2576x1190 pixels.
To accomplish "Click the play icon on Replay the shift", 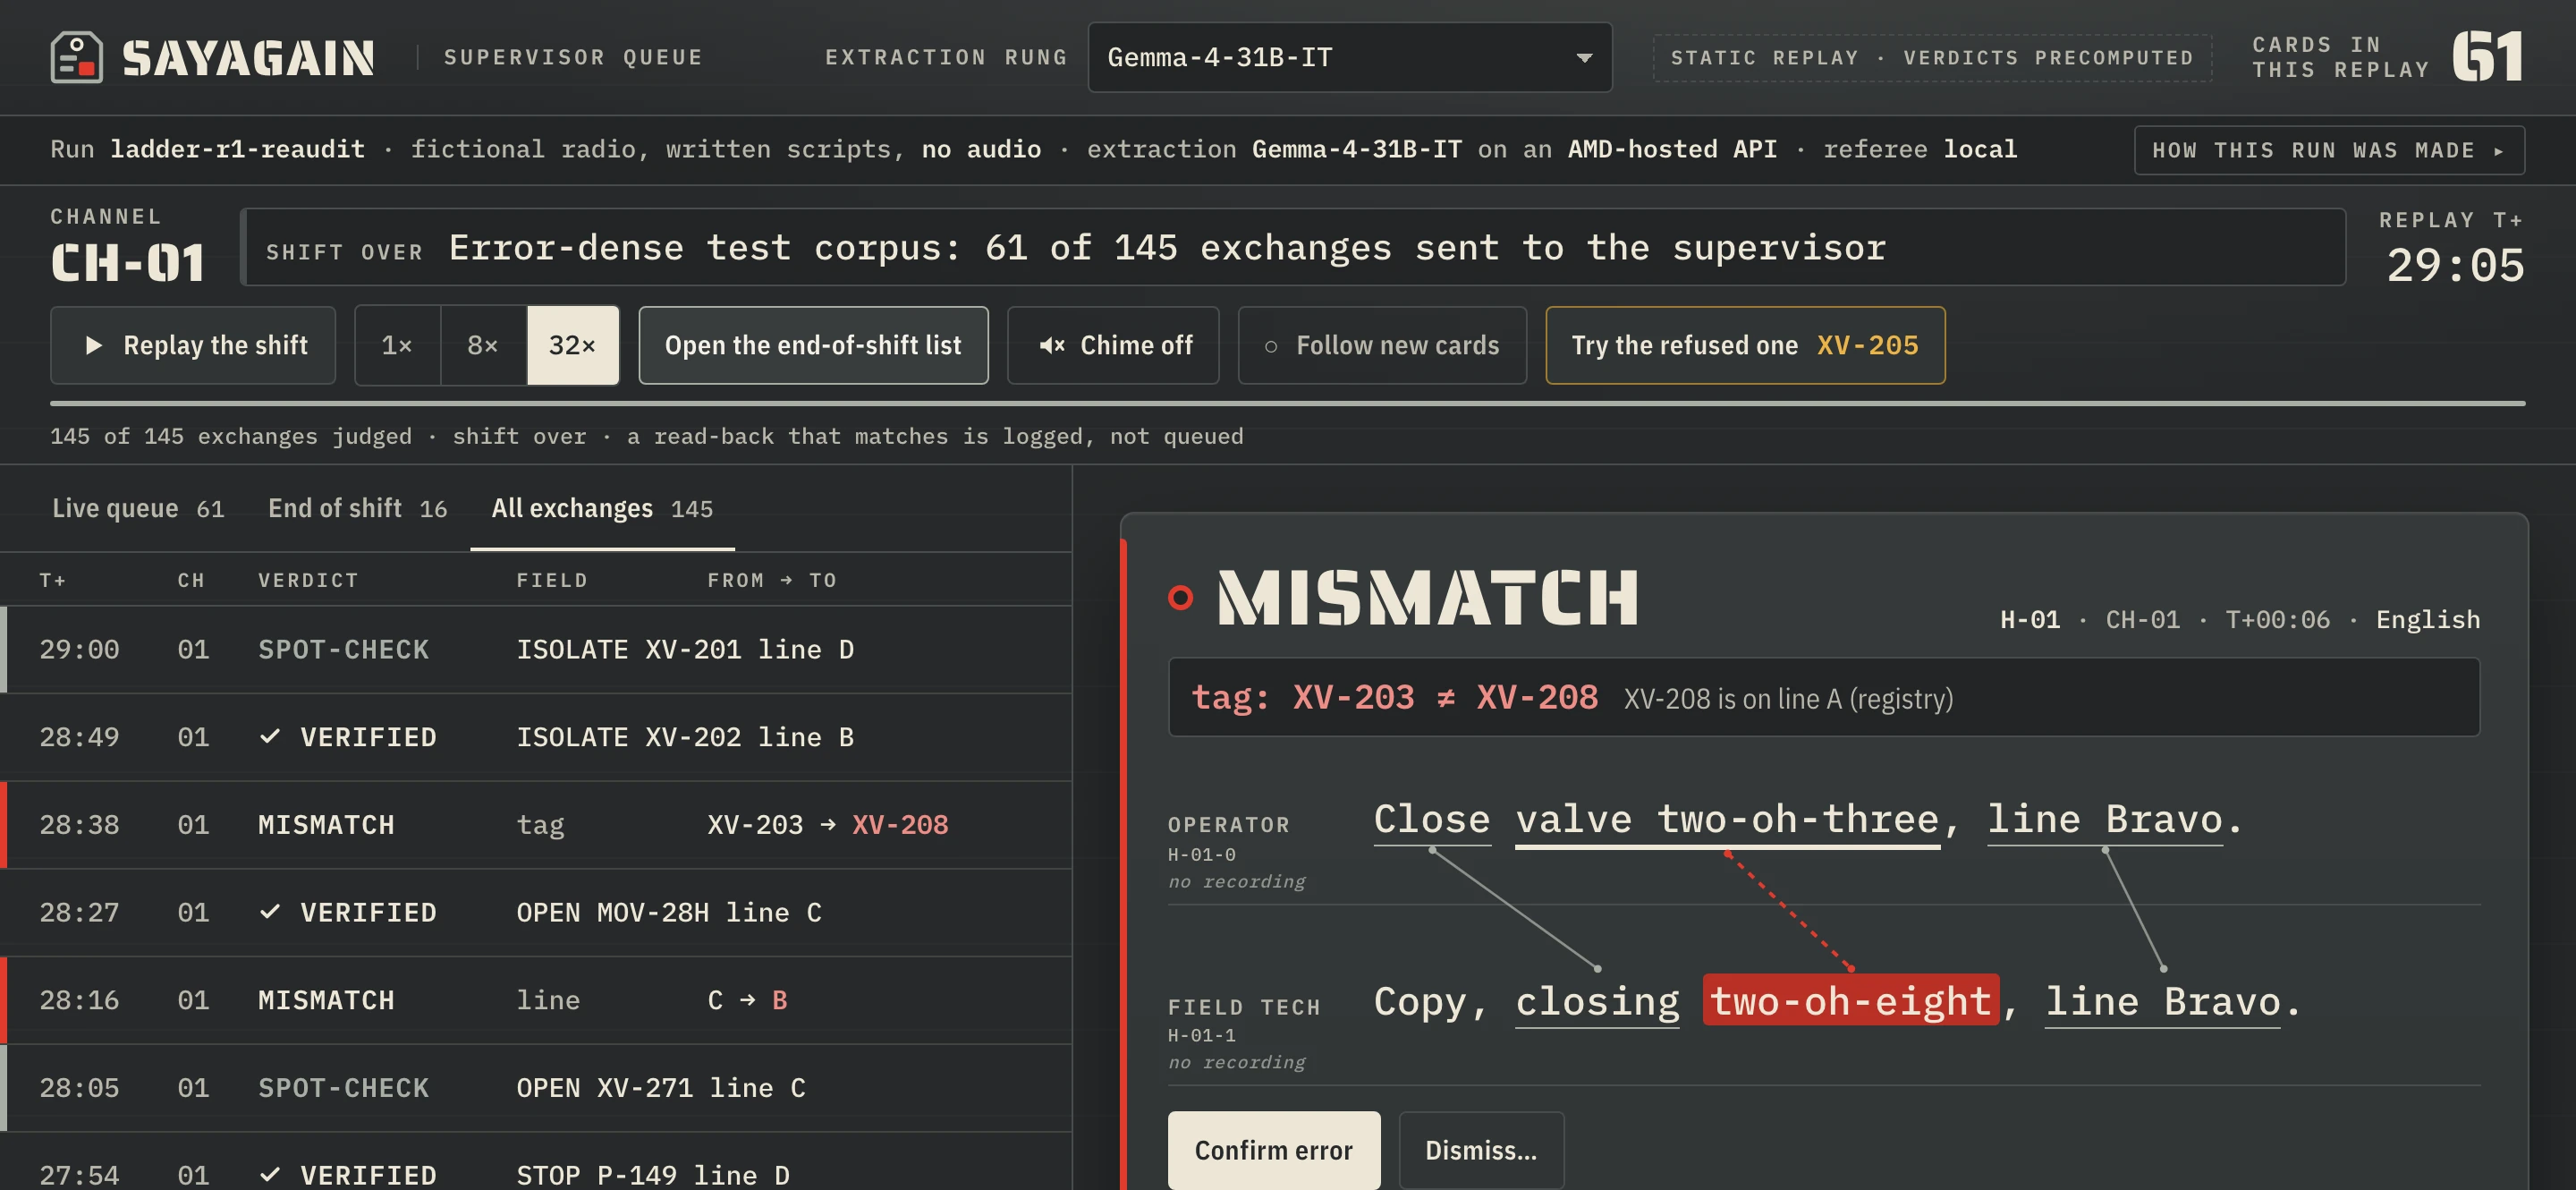I will click(94, 345).
